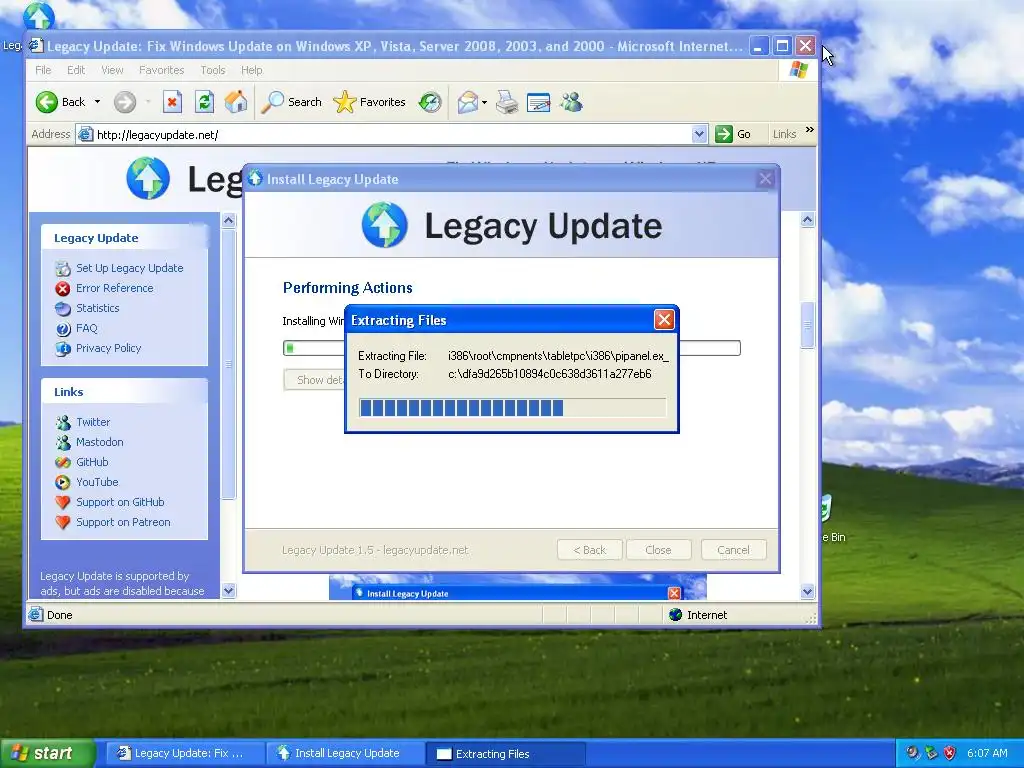The image size is (1024, 768).
Task: Click the heart icon beside Support on Patreon
Action: pos(63,522)
